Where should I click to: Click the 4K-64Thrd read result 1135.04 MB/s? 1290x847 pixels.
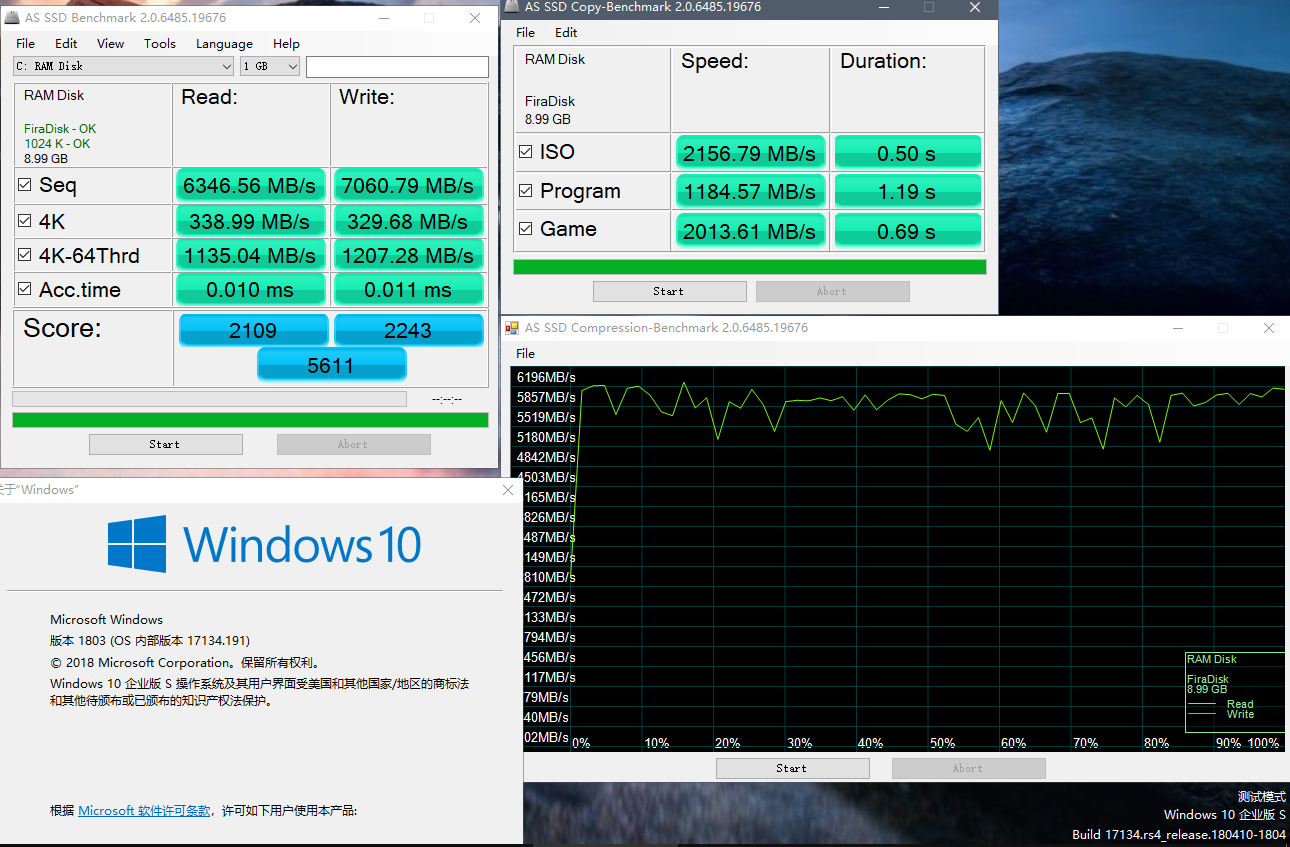[251, 255]
